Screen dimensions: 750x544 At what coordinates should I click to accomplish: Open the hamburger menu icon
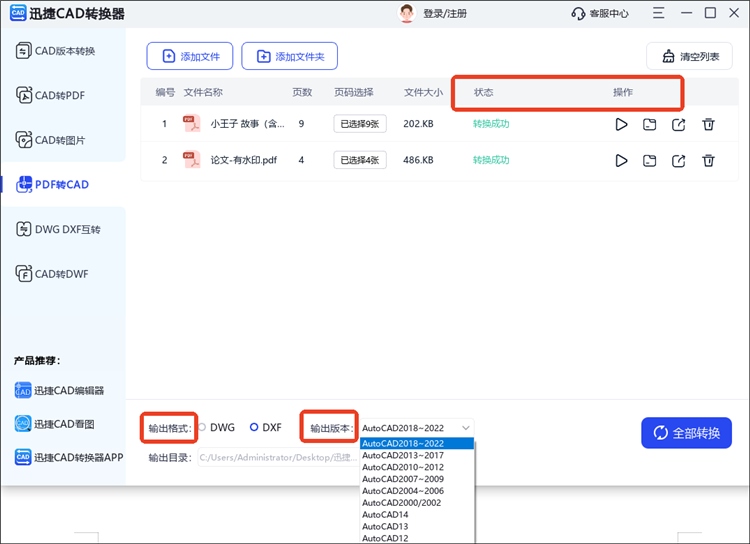pyautogui.click(x=659, y=13)
